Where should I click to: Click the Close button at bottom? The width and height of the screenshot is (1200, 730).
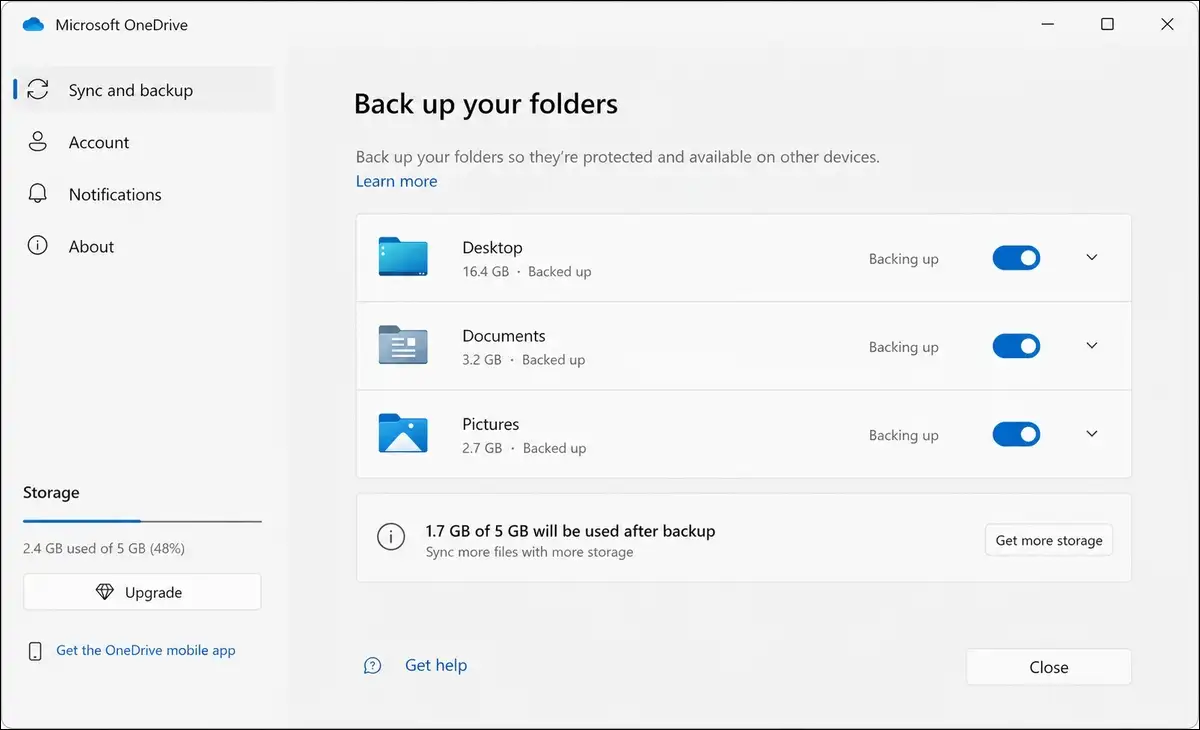(x=1049, y=667)
